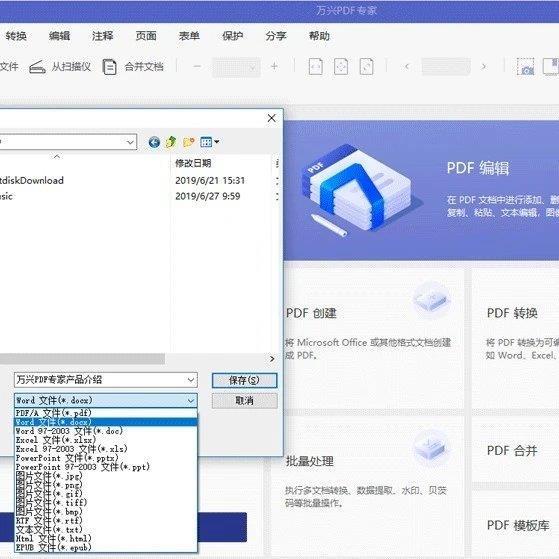
Task: Open the PDF 模板库 card
Action: 516,525
